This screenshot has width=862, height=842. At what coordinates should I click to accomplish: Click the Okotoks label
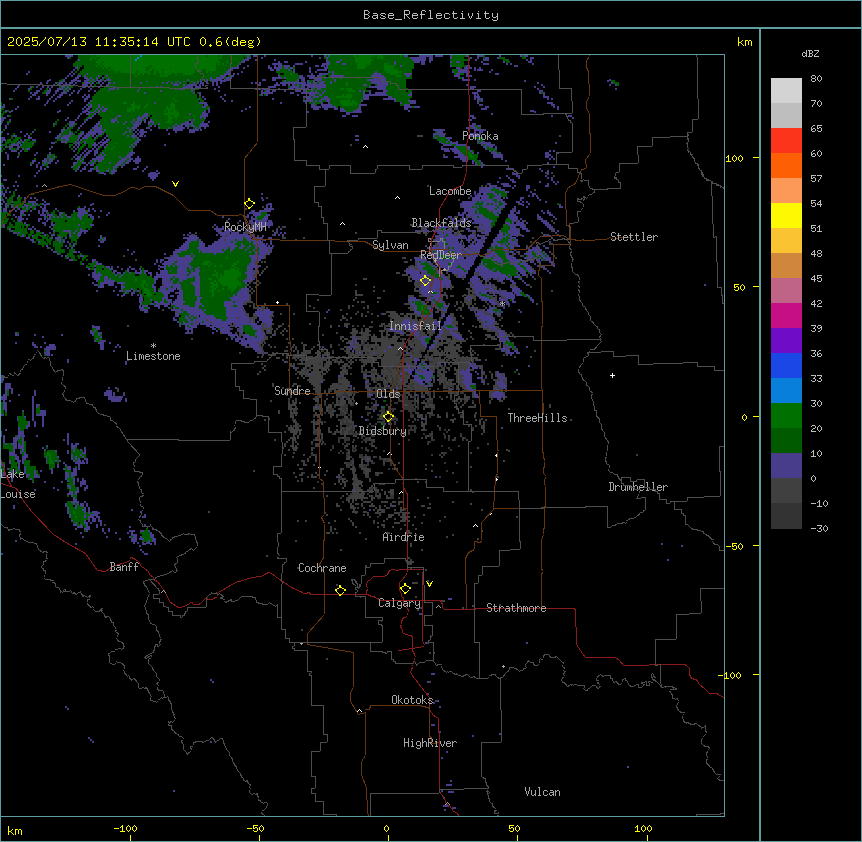click(412, 700)
